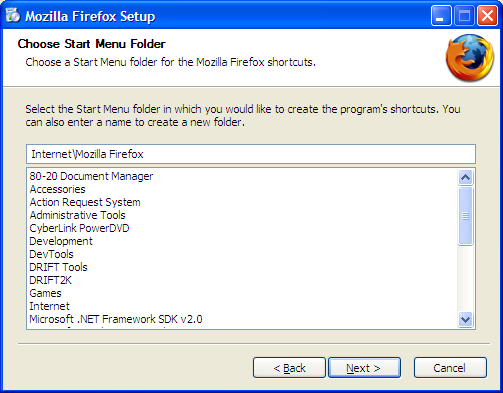The height and width of the screenshot is (393, 503).
Task: Select the Games folder
Action: pyautogui.click(x=45, y=293)
